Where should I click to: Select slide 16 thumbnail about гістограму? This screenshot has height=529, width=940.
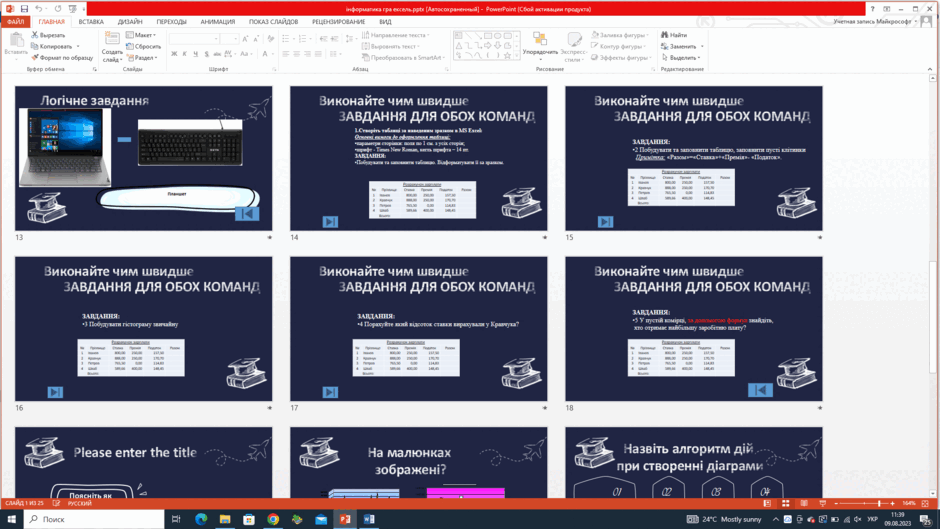click(143, 329)
